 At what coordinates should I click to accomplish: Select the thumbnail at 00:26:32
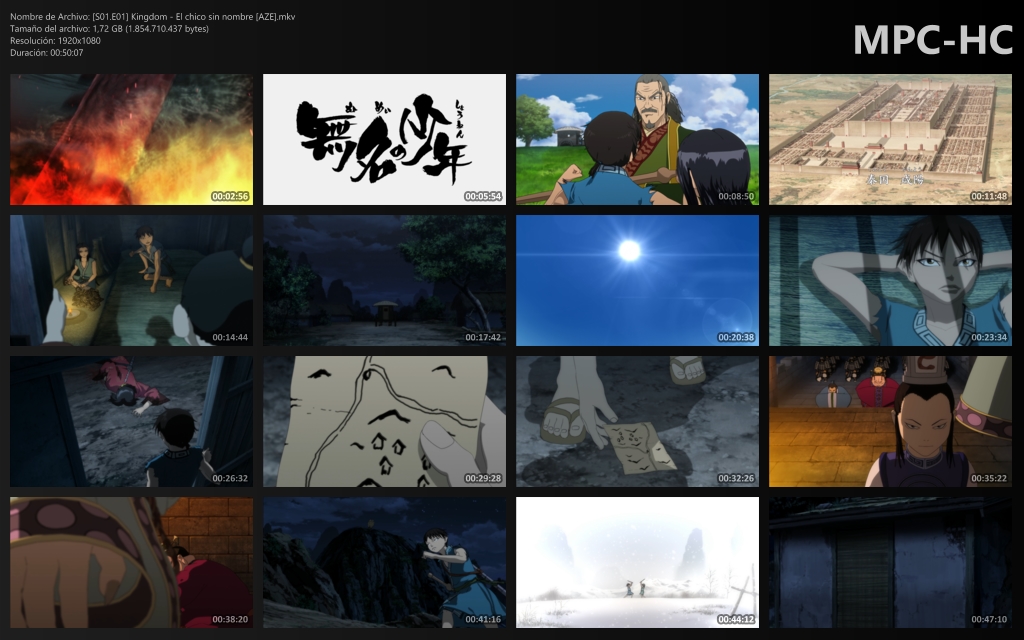coord(131,421)
